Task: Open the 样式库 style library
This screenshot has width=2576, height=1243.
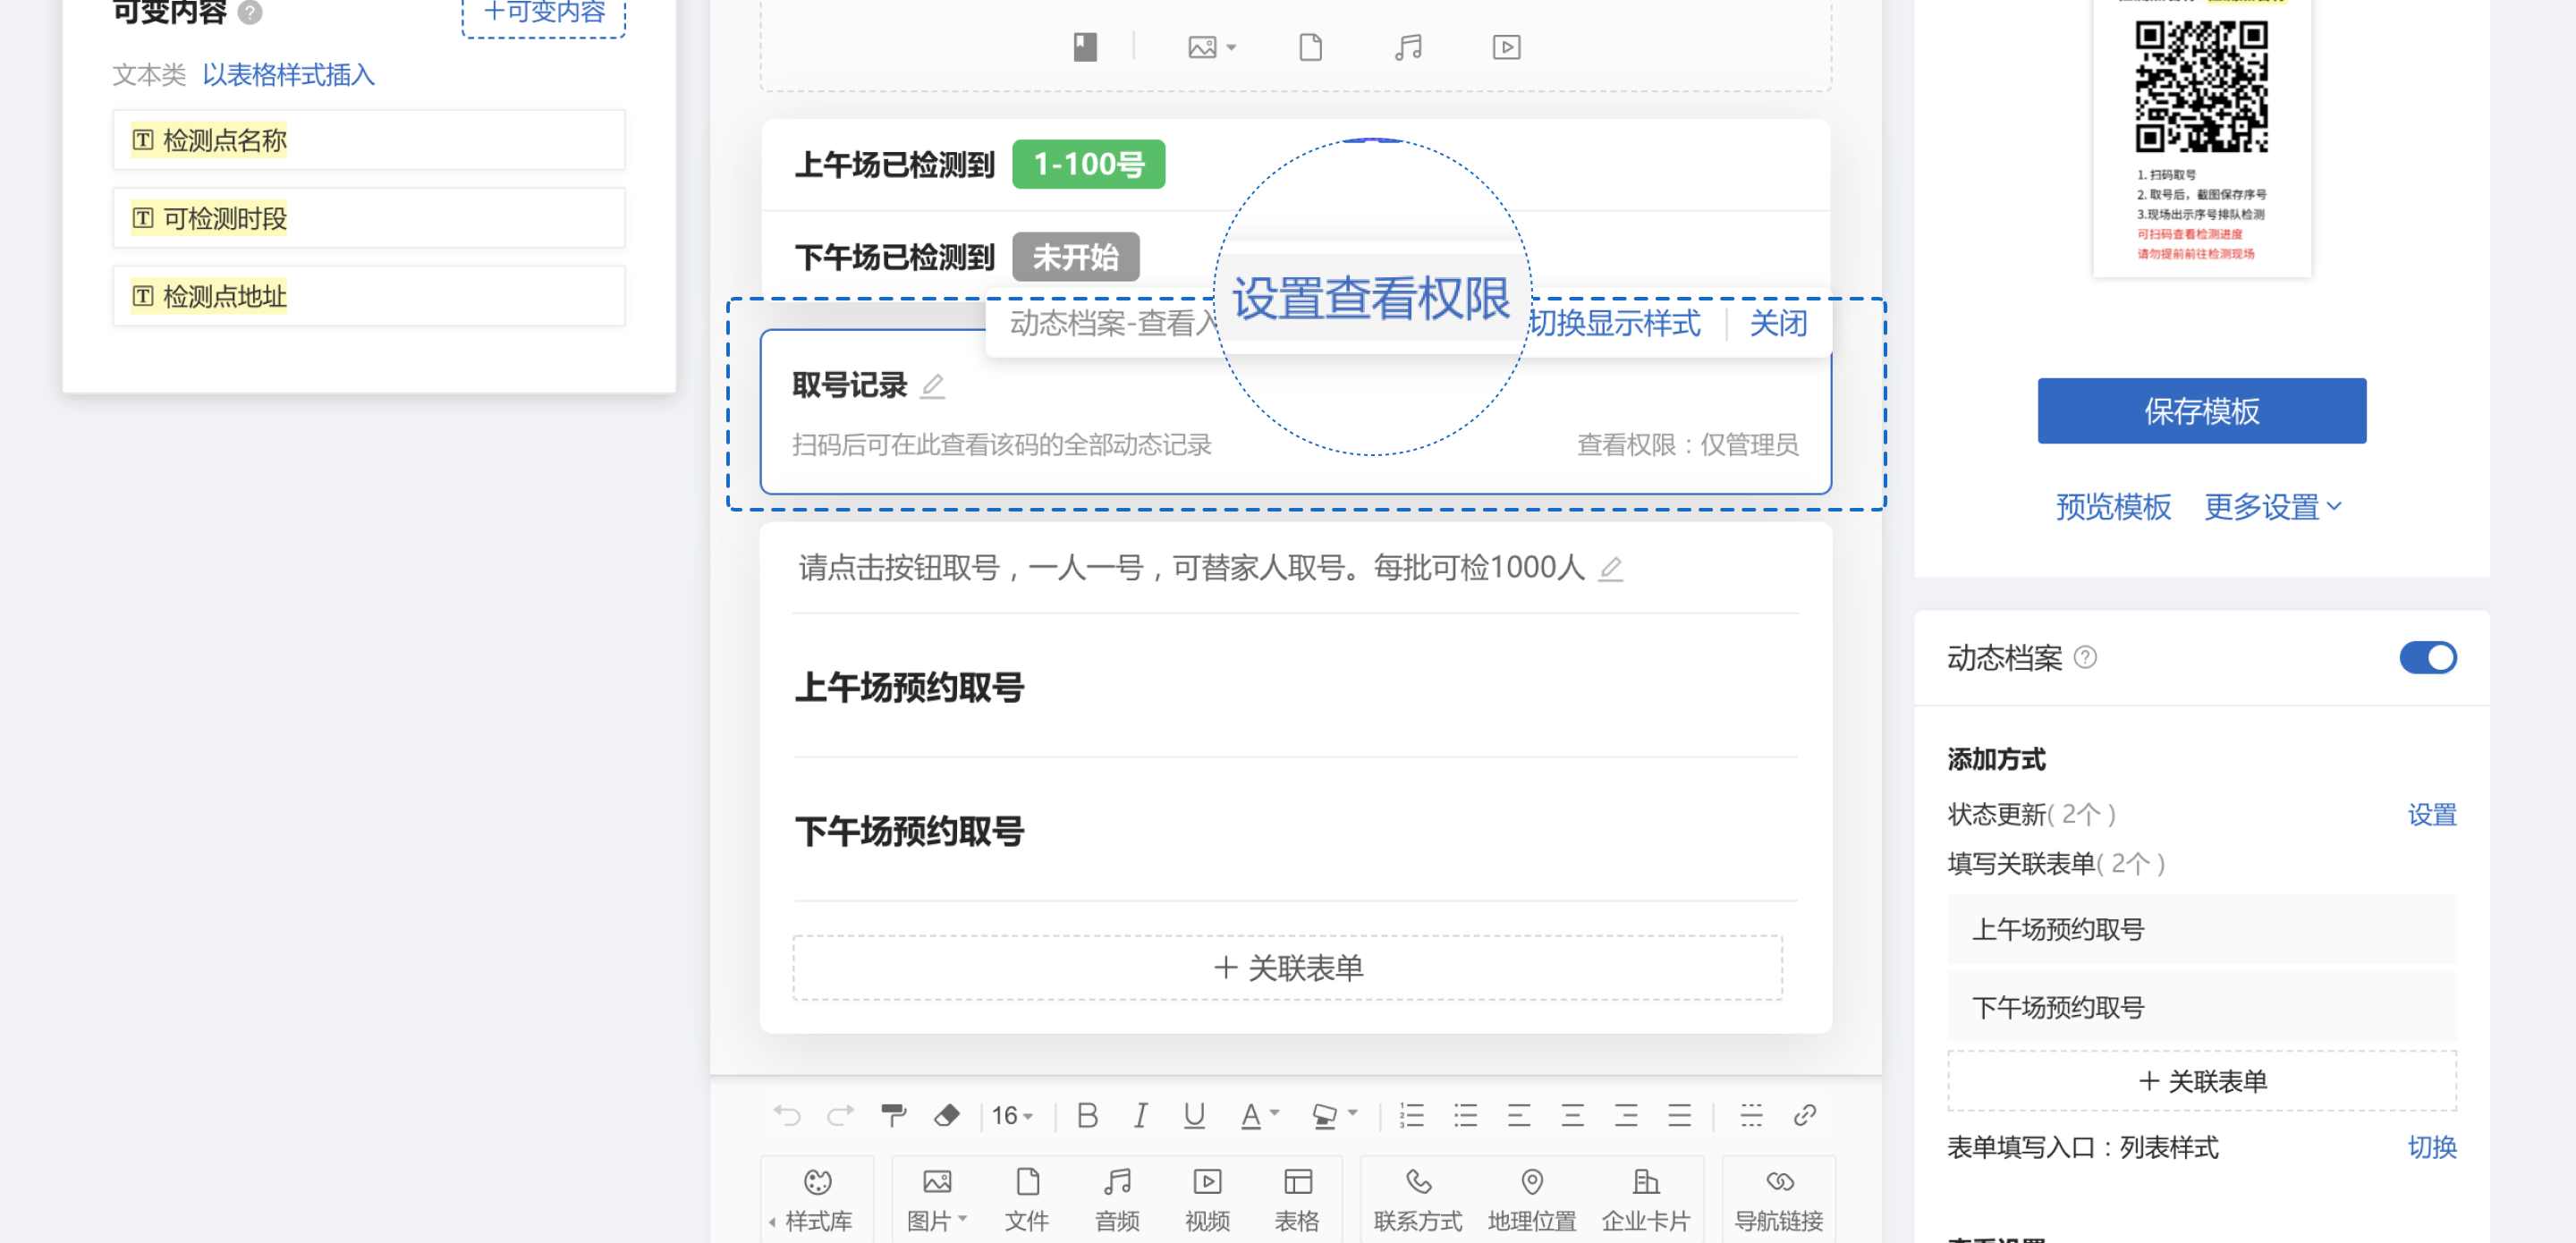Action: (x=817, y=1198)
